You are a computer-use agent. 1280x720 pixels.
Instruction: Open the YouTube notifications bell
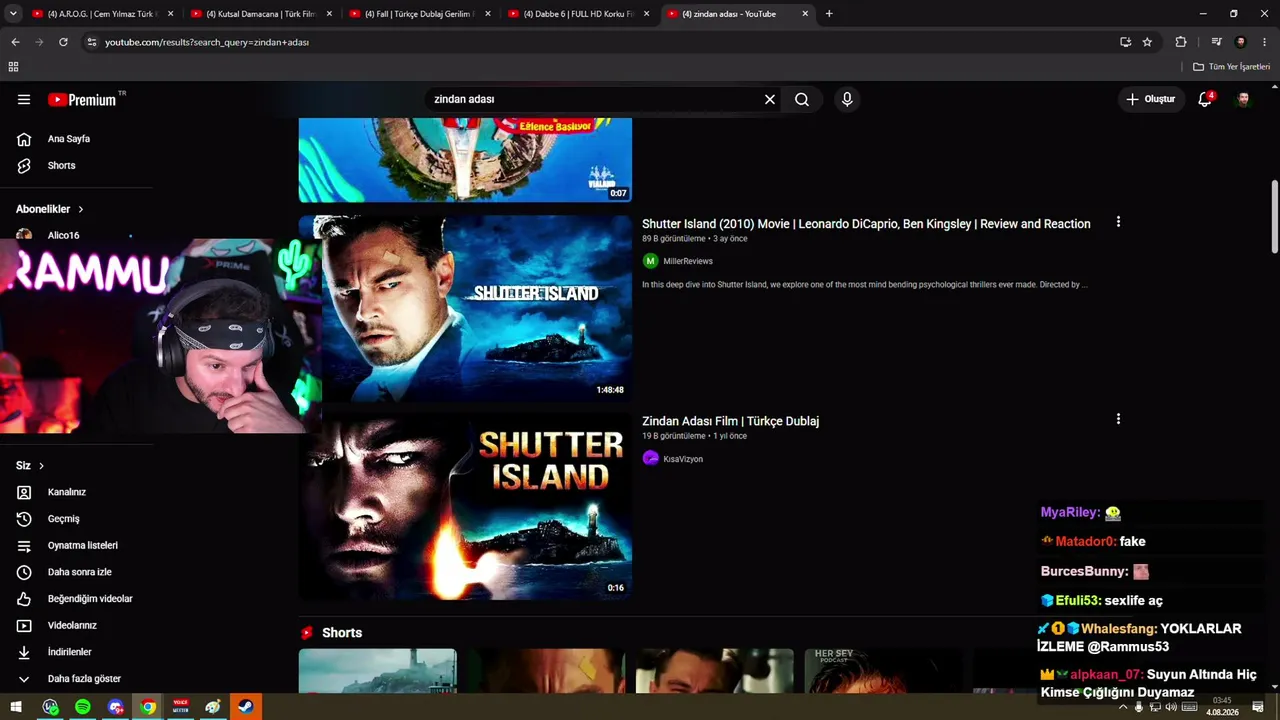[x=1205, y=99]
